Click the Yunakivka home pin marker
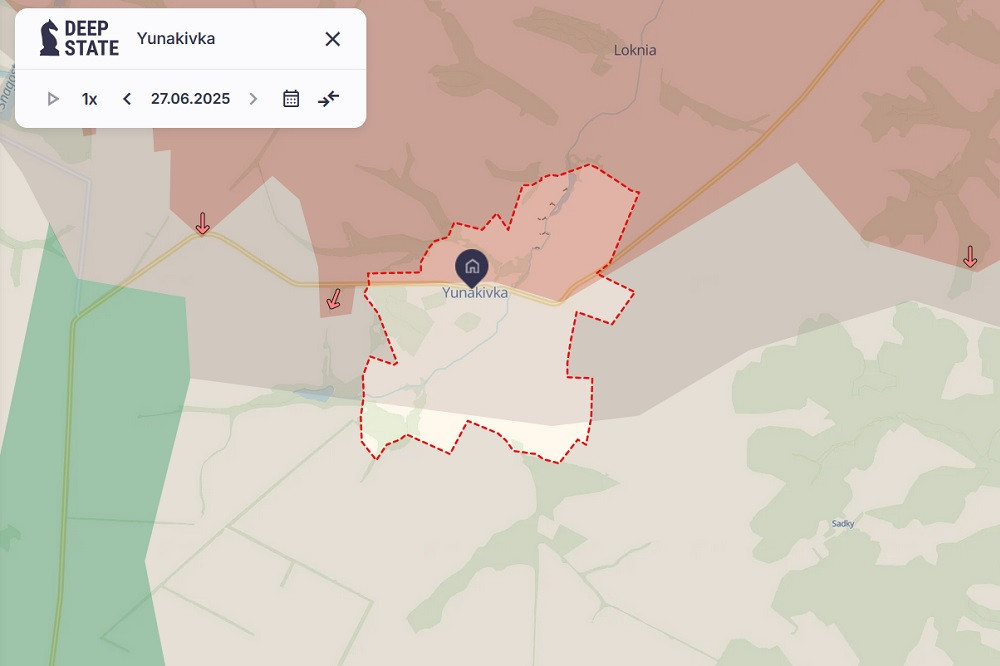 click(472, 266)
